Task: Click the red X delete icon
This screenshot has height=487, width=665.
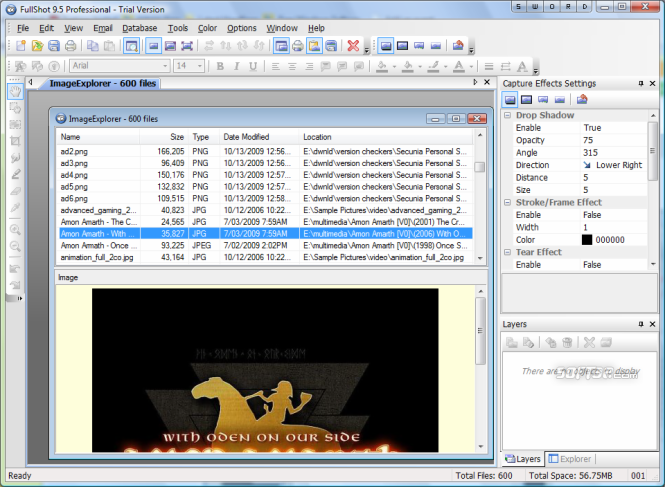Action: pos(353,45)
